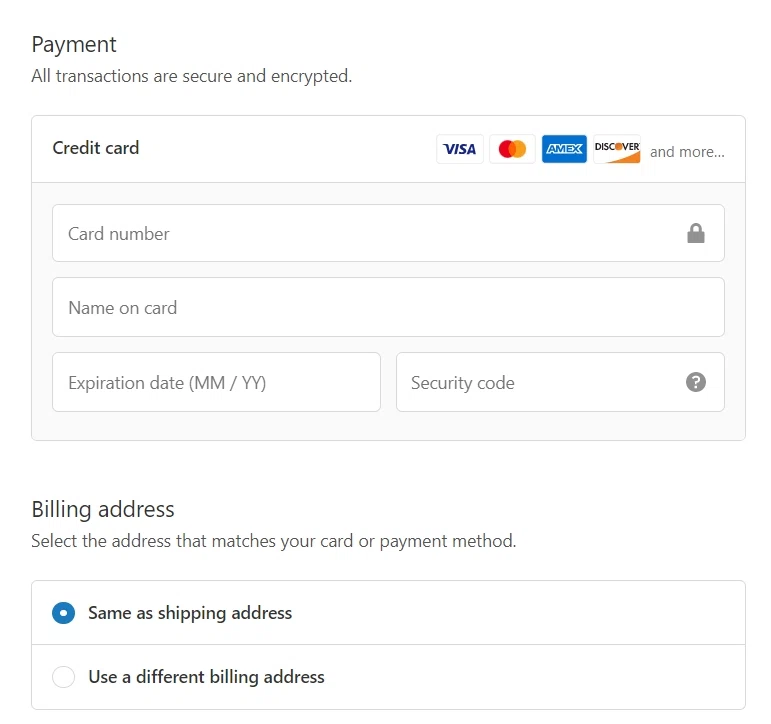Click the "All transactions are secure" notice text
This screenshot has height=724, width=771.
pos(191,76)
